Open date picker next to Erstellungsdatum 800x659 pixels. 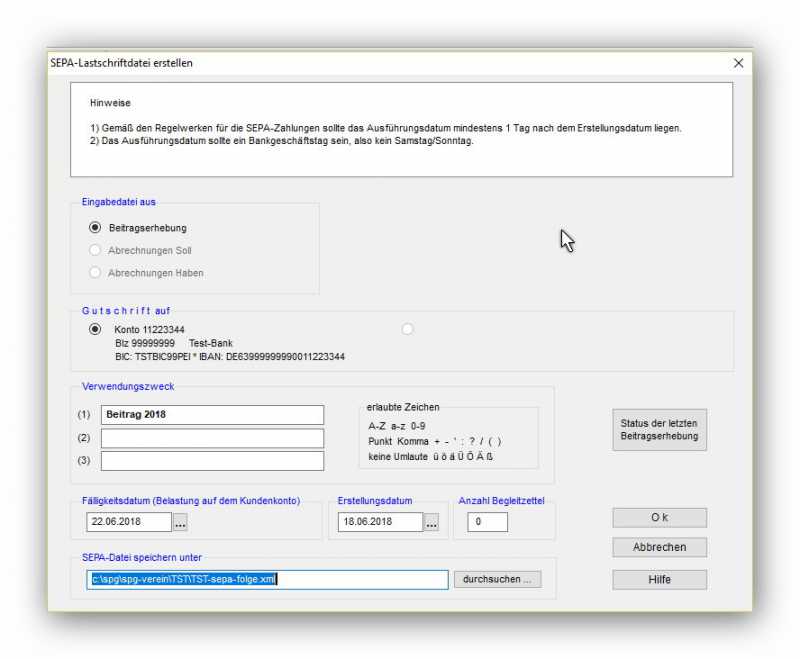[431, 522]
